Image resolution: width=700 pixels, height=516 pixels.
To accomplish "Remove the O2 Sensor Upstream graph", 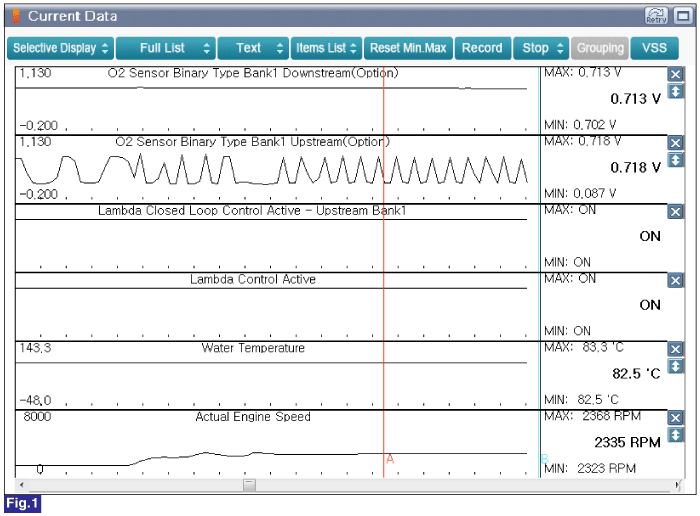I will click(675, 143).
